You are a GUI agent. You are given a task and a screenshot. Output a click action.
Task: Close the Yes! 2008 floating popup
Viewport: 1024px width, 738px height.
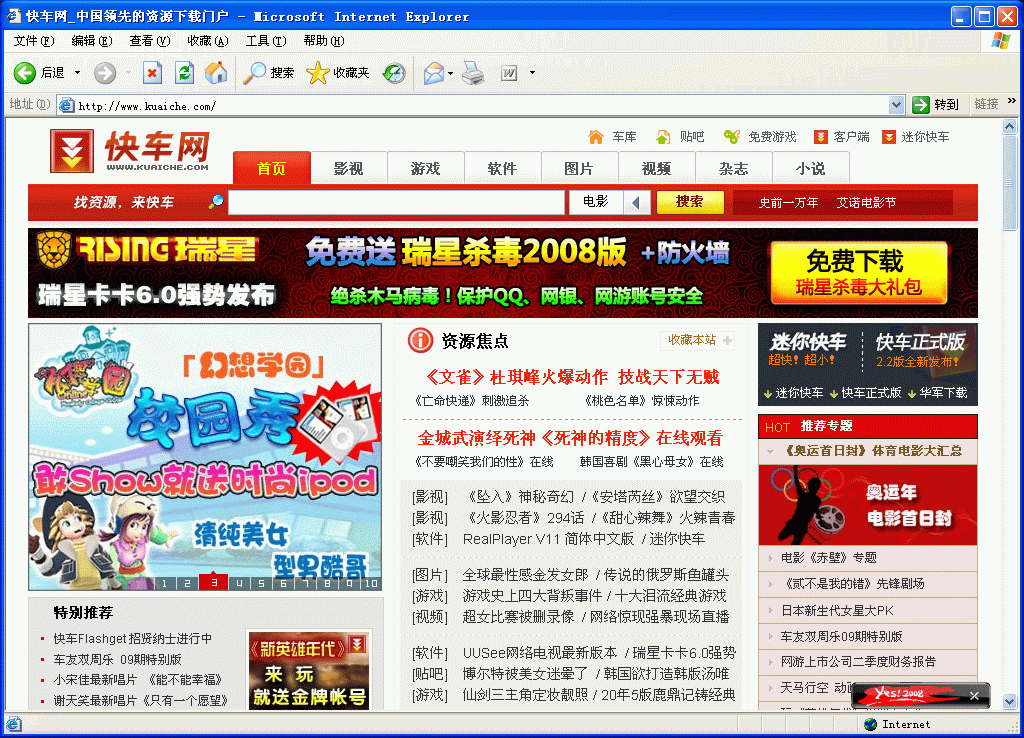(974, 696)
